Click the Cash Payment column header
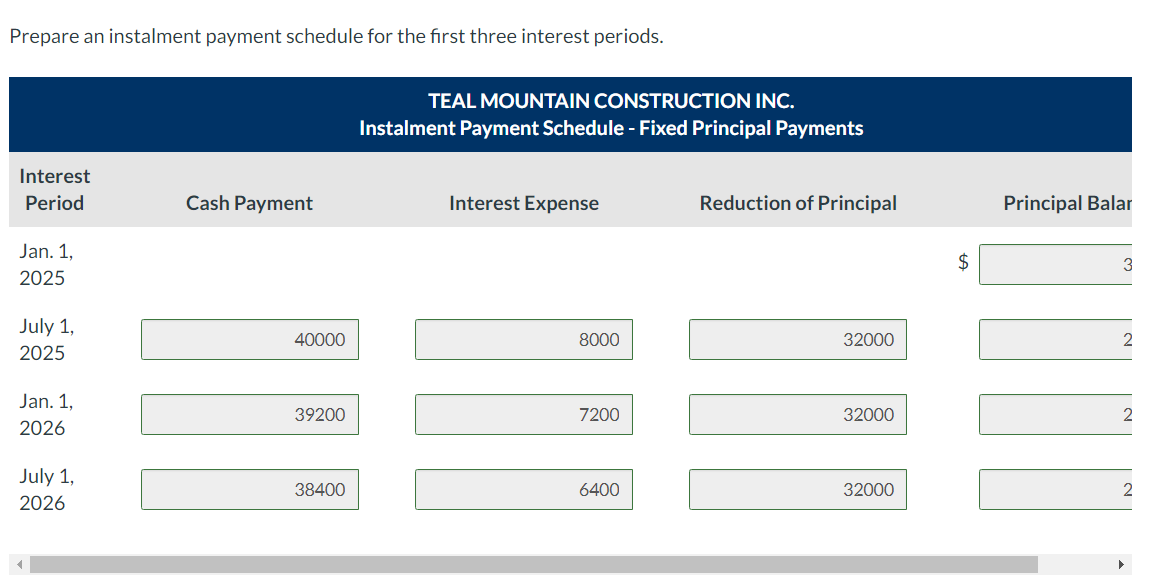 click(x=249, y=203)
